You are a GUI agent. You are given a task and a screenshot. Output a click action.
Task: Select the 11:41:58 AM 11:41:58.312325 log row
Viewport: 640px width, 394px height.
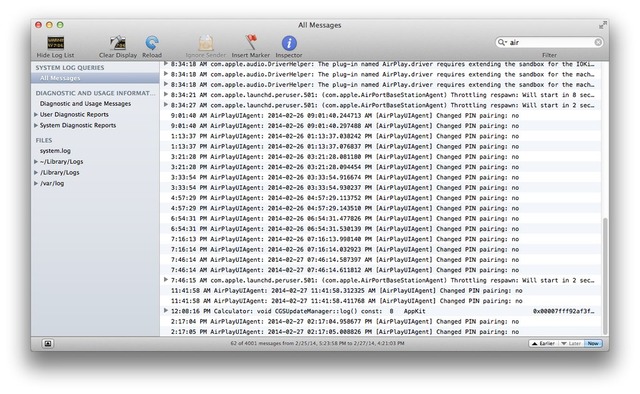pos(381,291)
